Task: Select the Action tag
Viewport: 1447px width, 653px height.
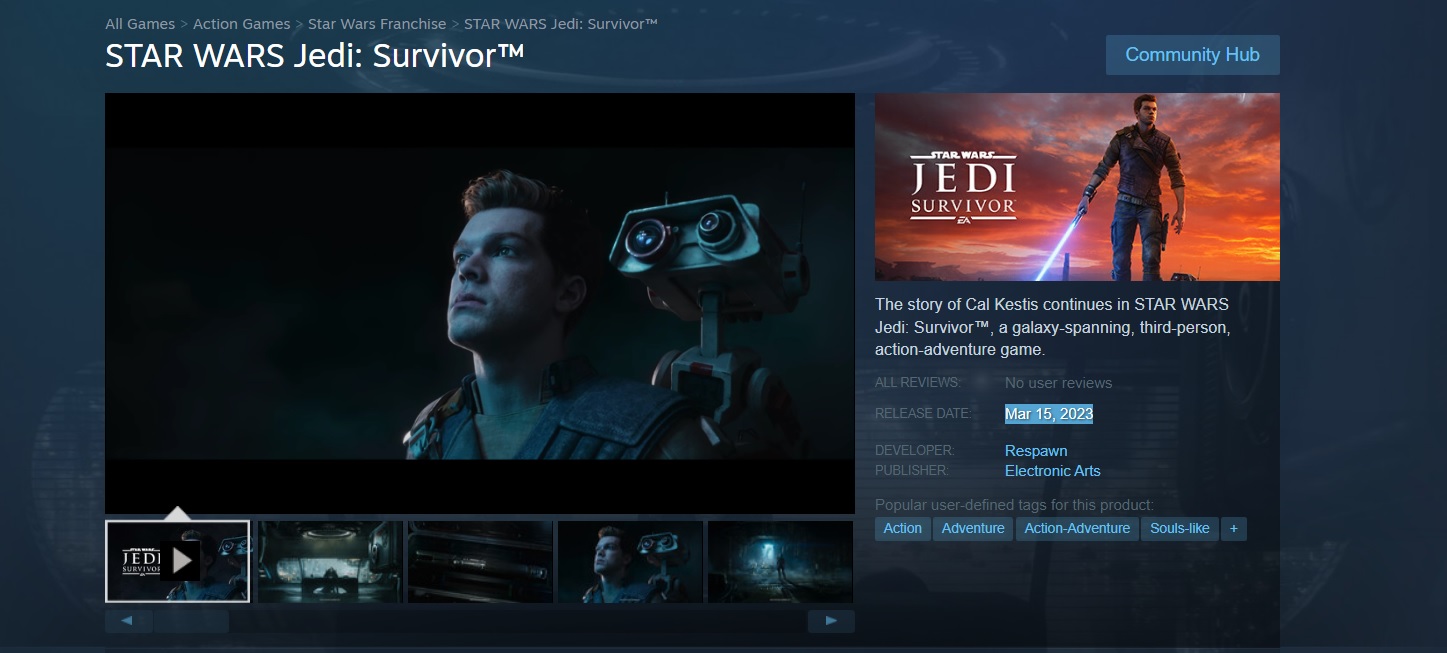Action: point(902,528)
